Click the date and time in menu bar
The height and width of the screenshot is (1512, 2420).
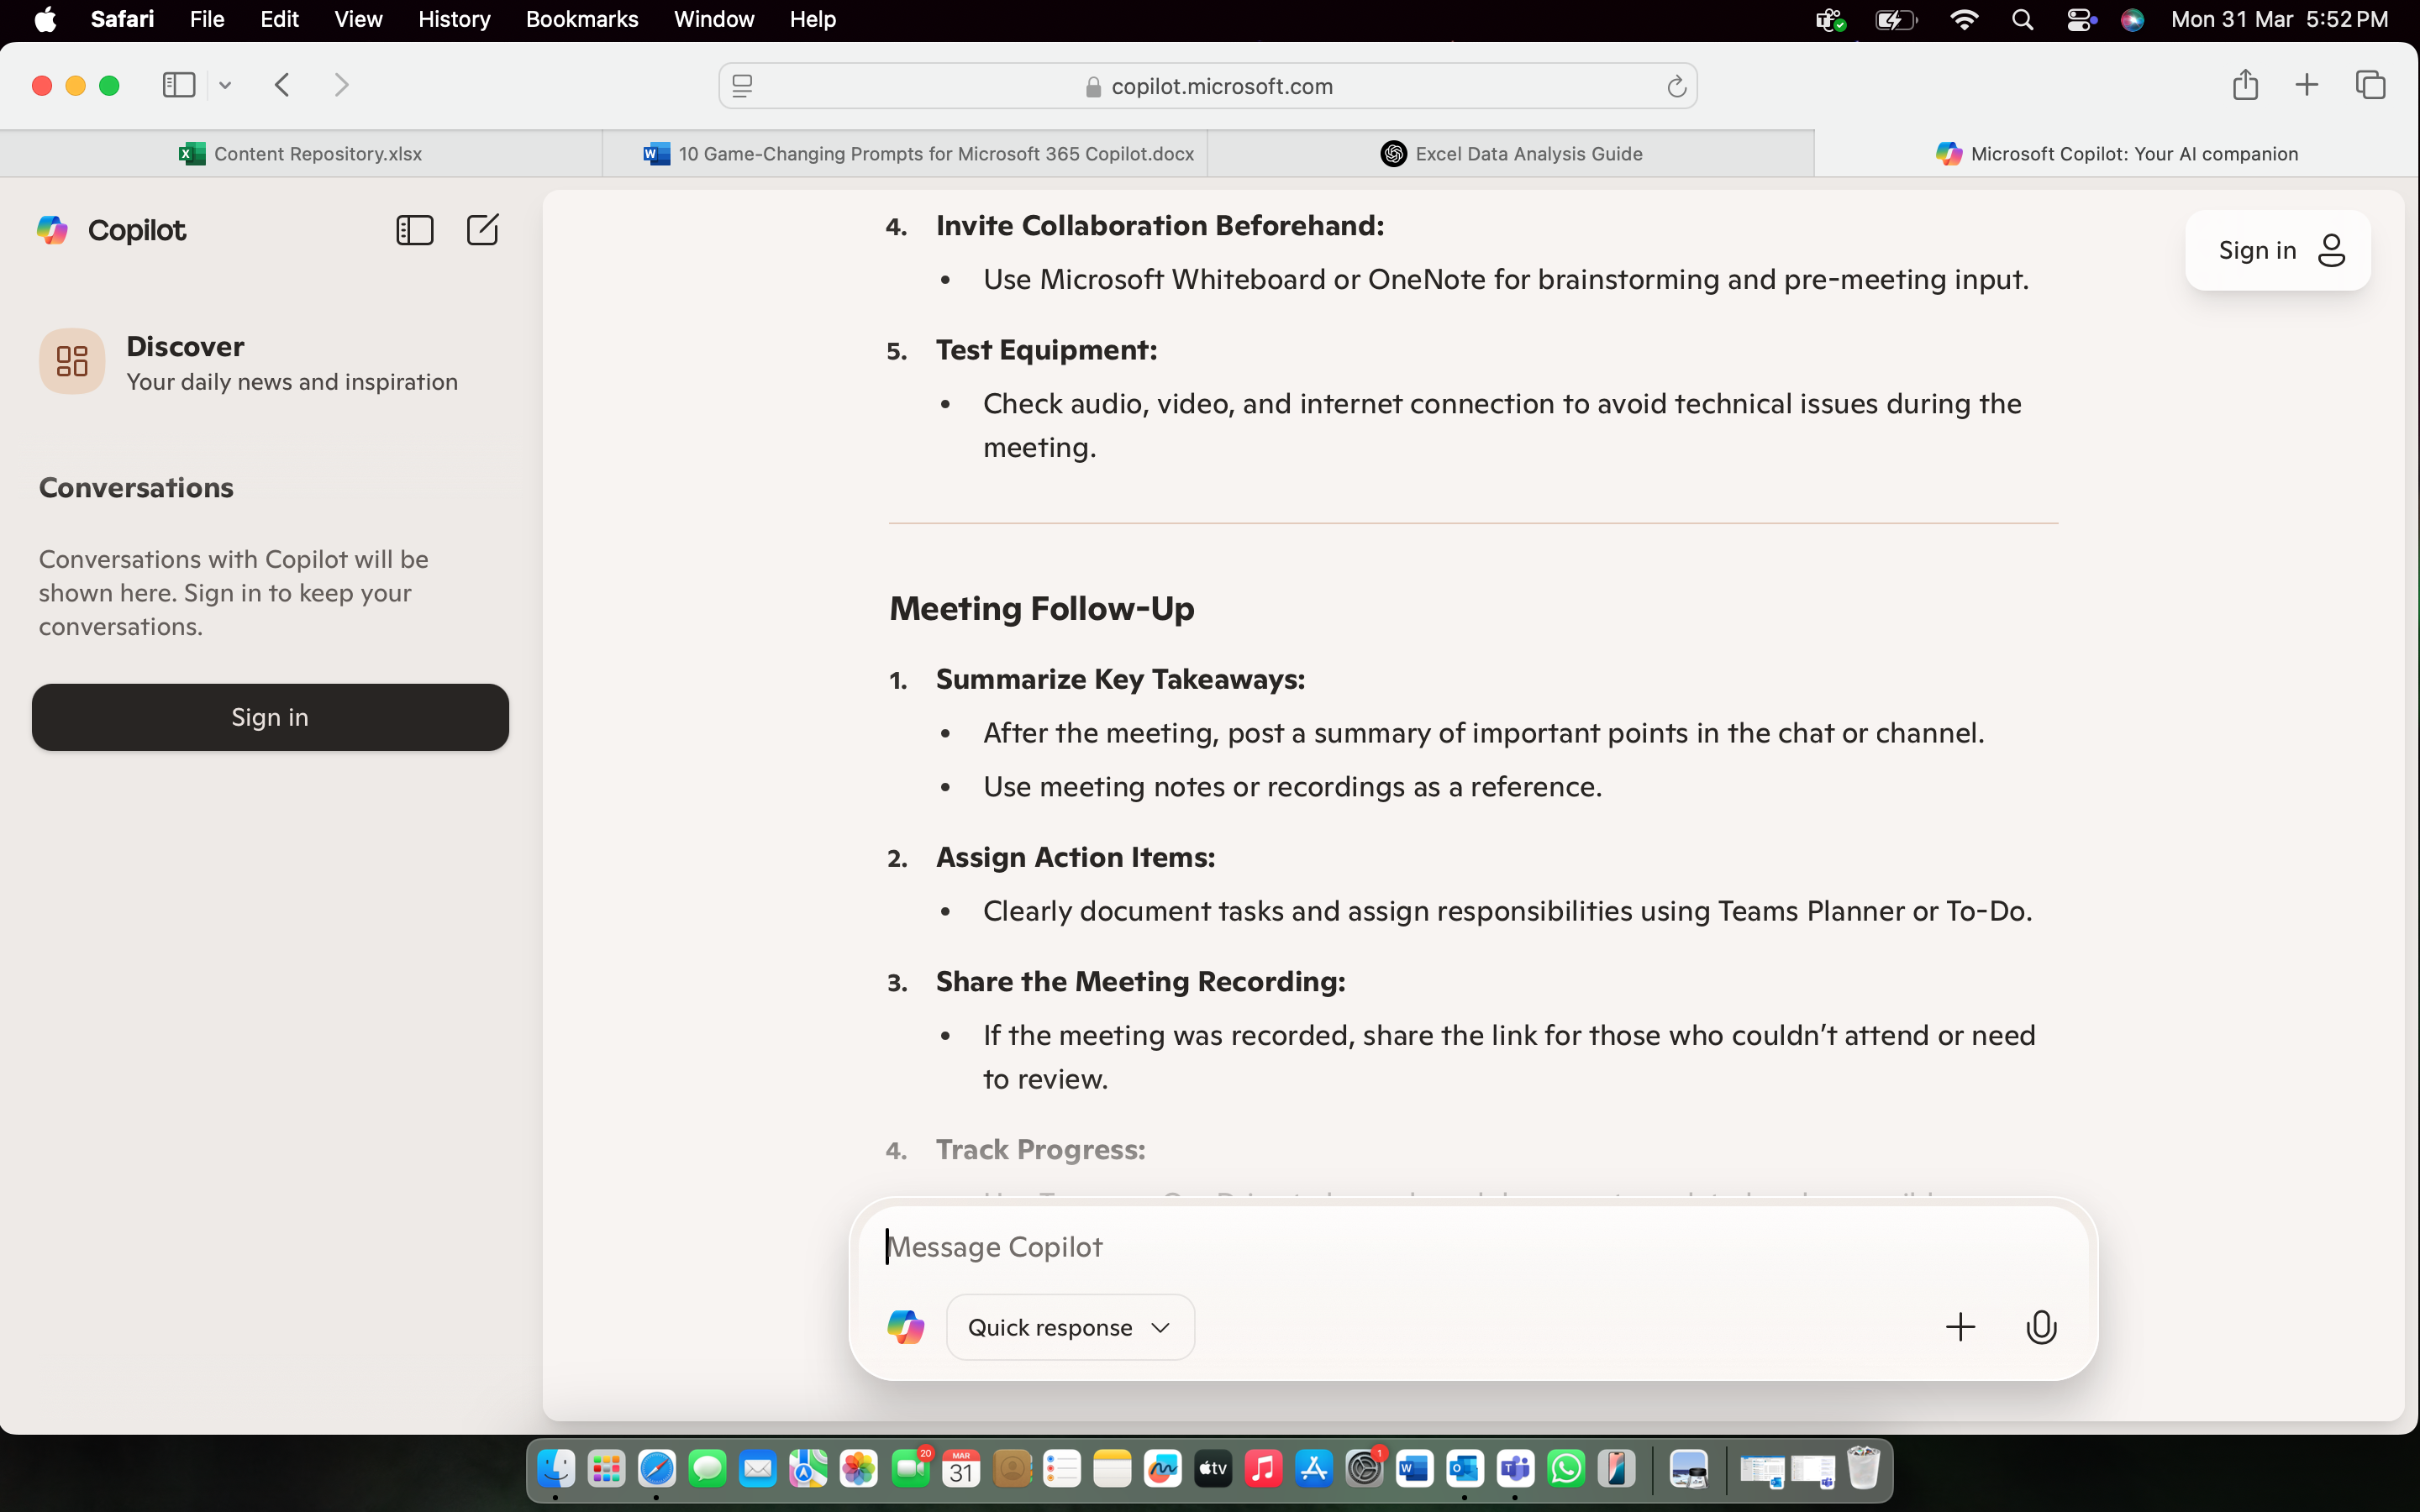click(2279, 20)
